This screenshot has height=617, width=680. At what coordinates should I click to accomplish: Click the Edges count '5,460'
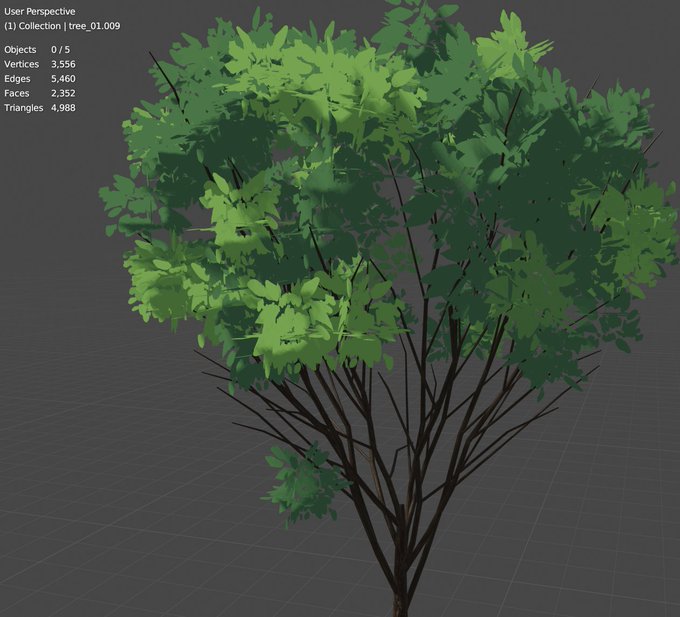63,79
